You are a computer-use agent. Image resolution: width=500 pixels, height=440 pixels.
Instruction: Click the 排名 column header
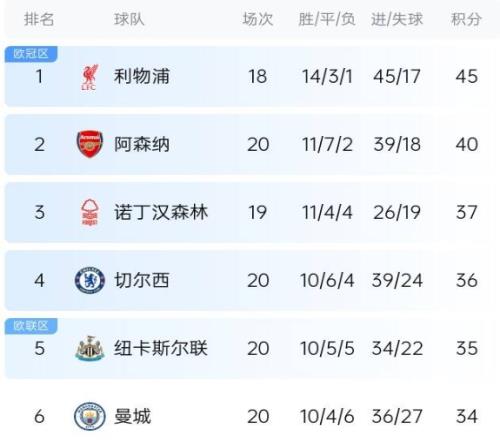click(x=39, y=19)
